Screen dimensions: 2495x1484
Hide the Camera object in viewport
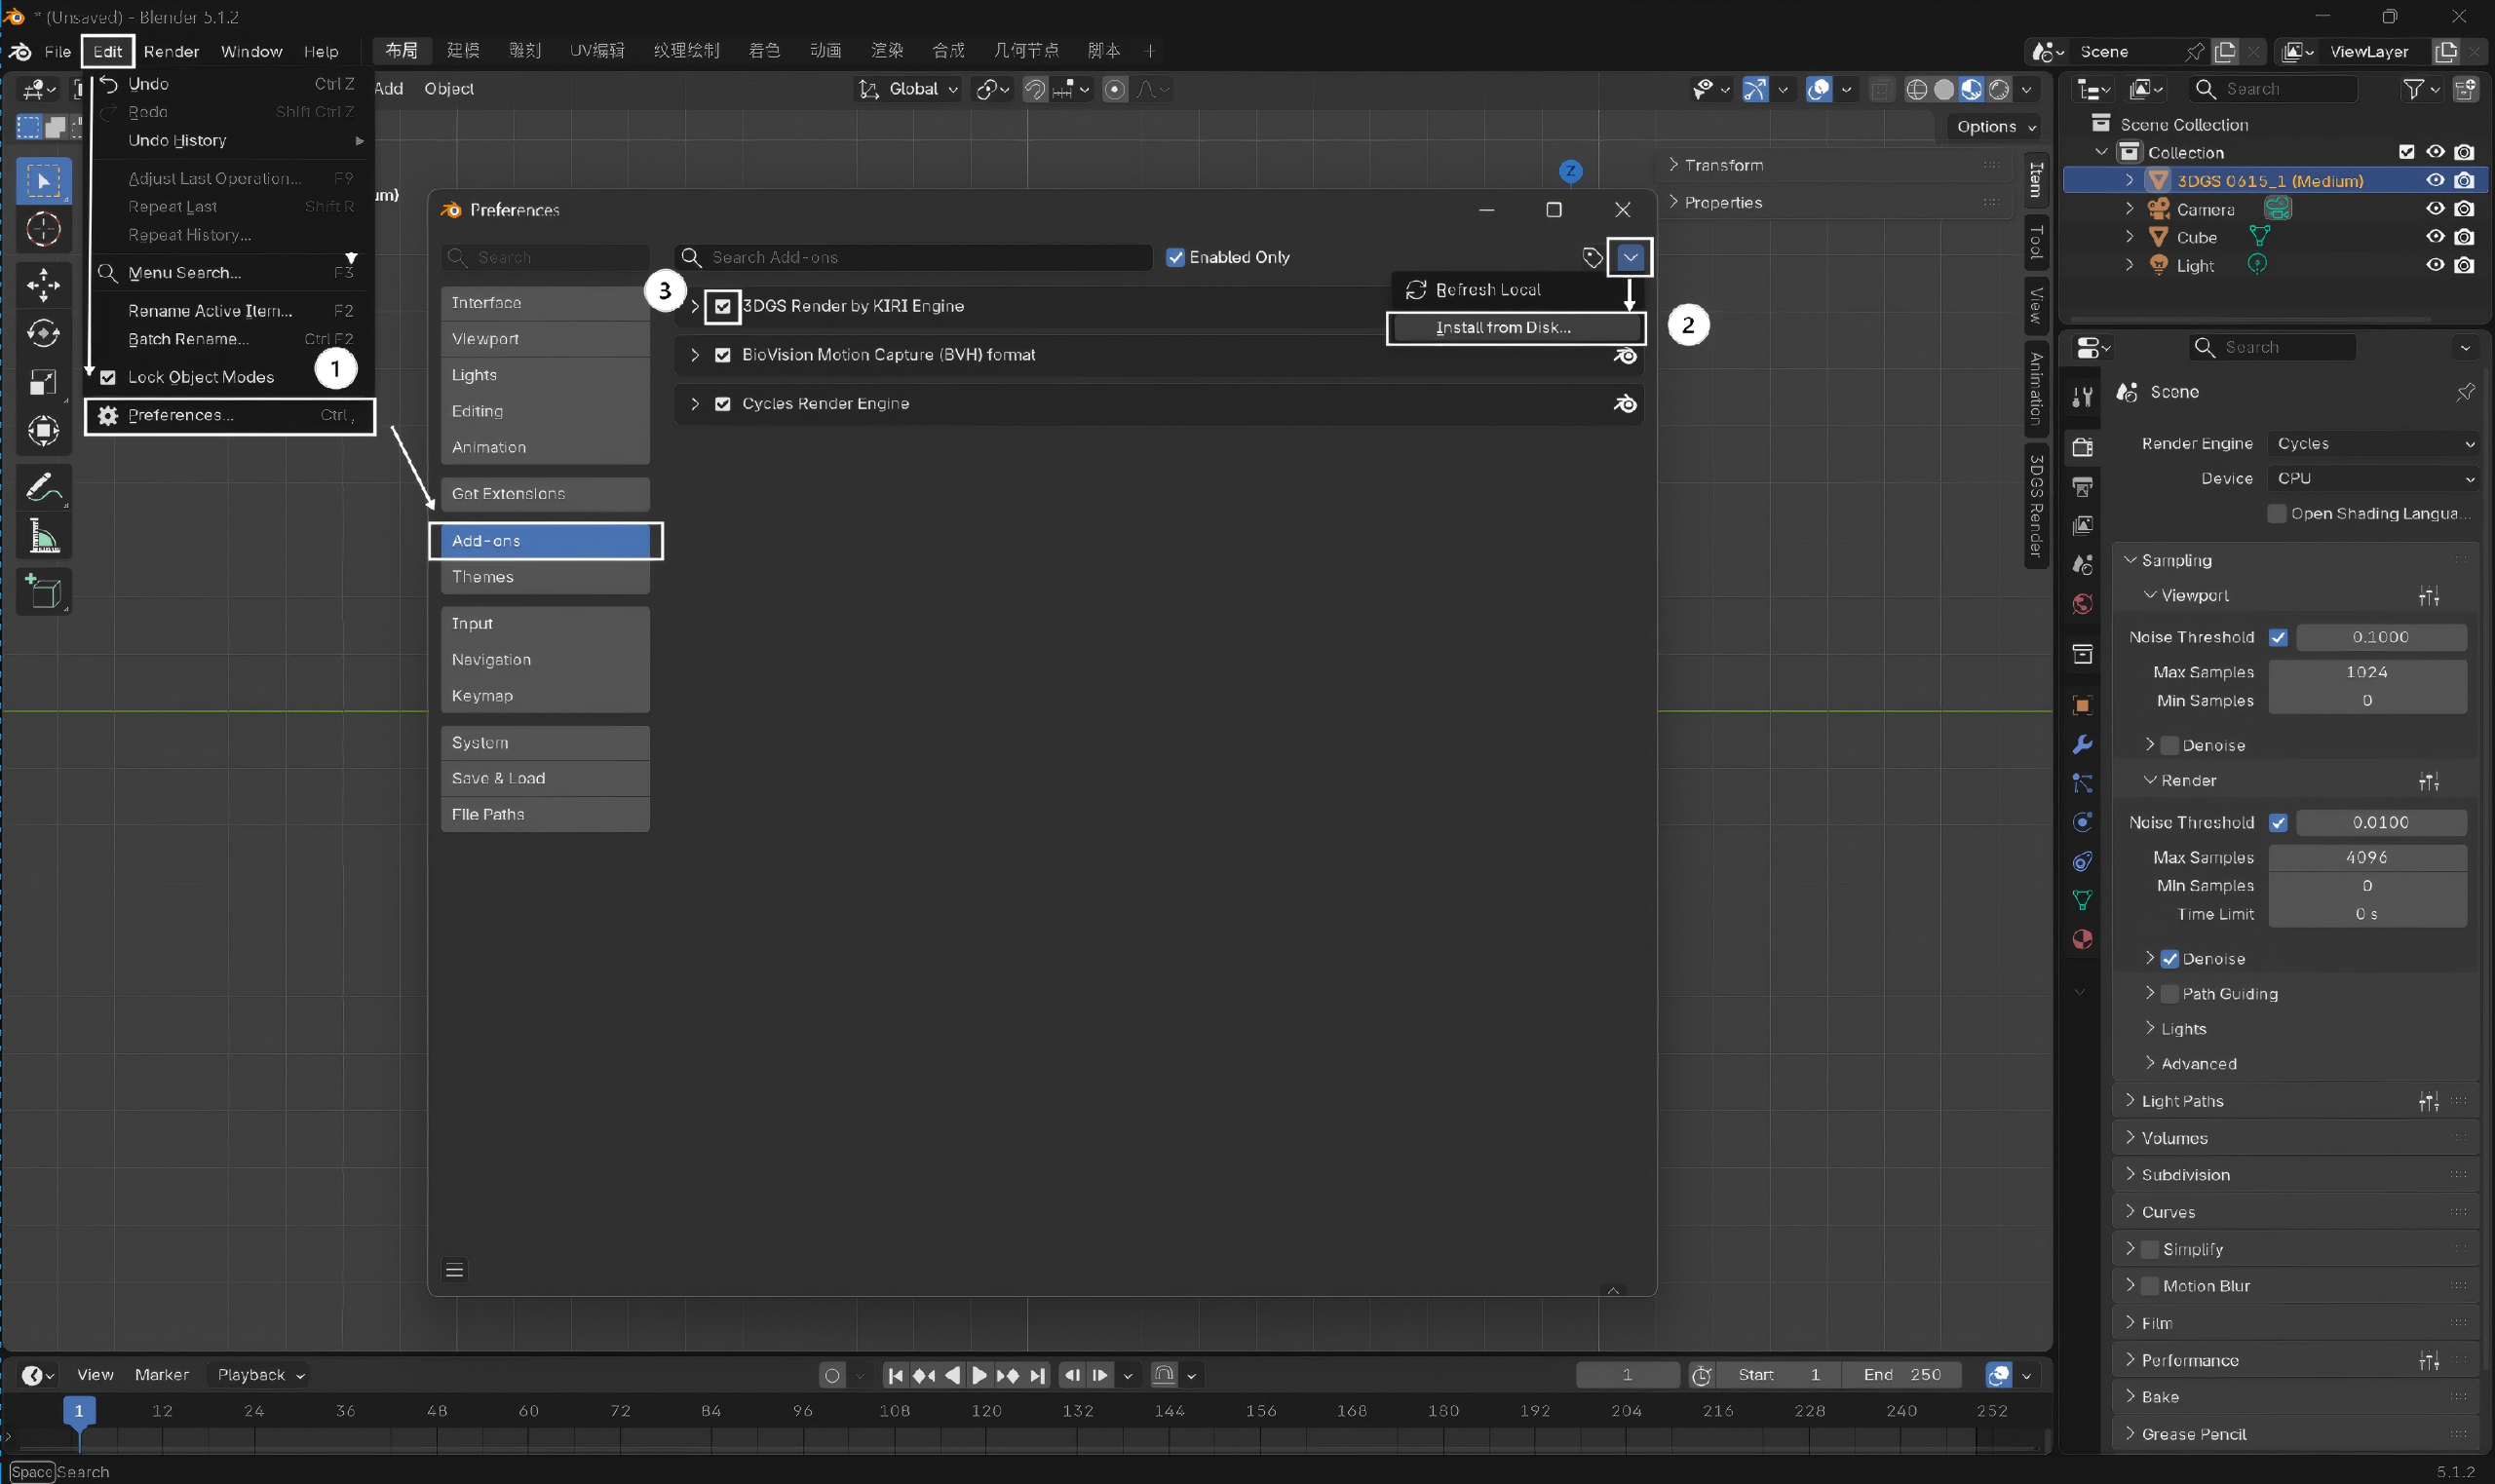tap(2436, 209)
